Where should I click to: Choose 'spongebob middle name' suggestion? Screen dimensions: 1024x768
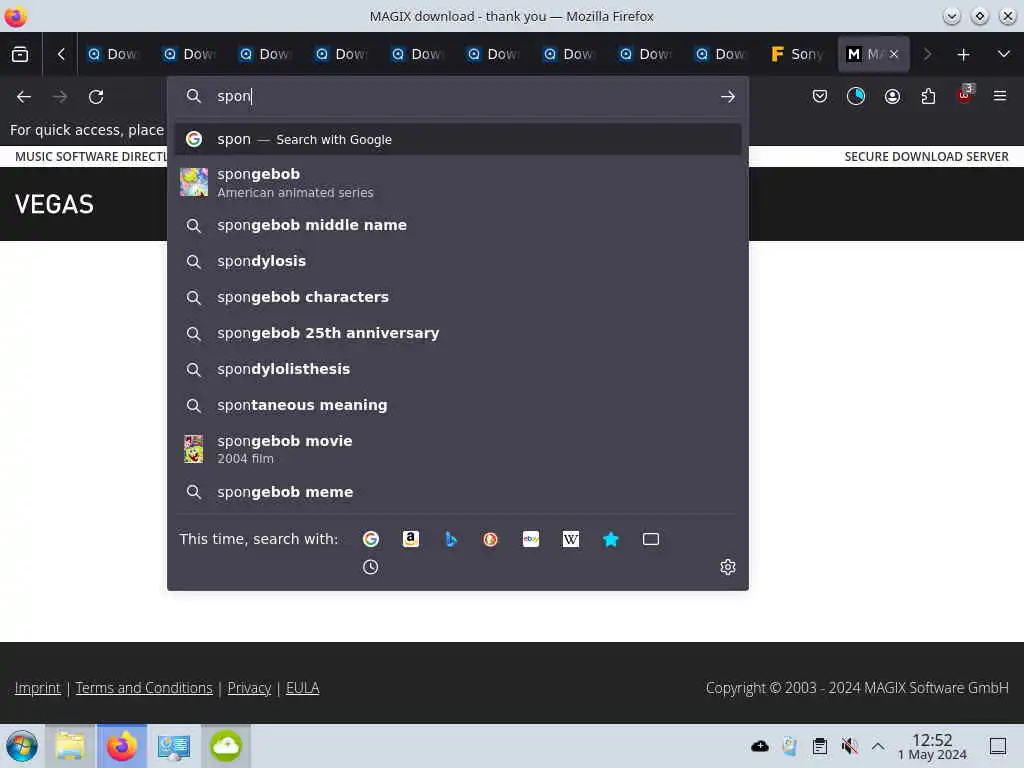[x=458, y=225]
